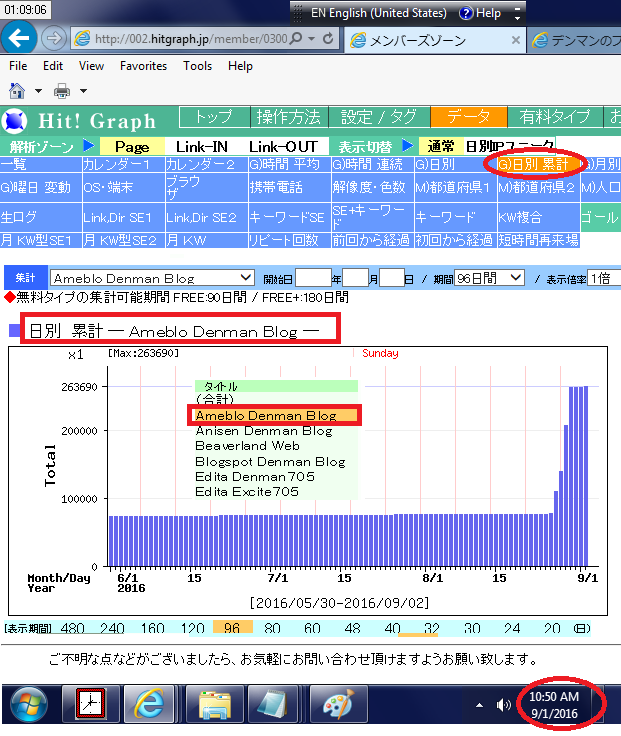Click the Print icon in the toolbar
This screenshot has width=621, height=736.
(62, 91)
